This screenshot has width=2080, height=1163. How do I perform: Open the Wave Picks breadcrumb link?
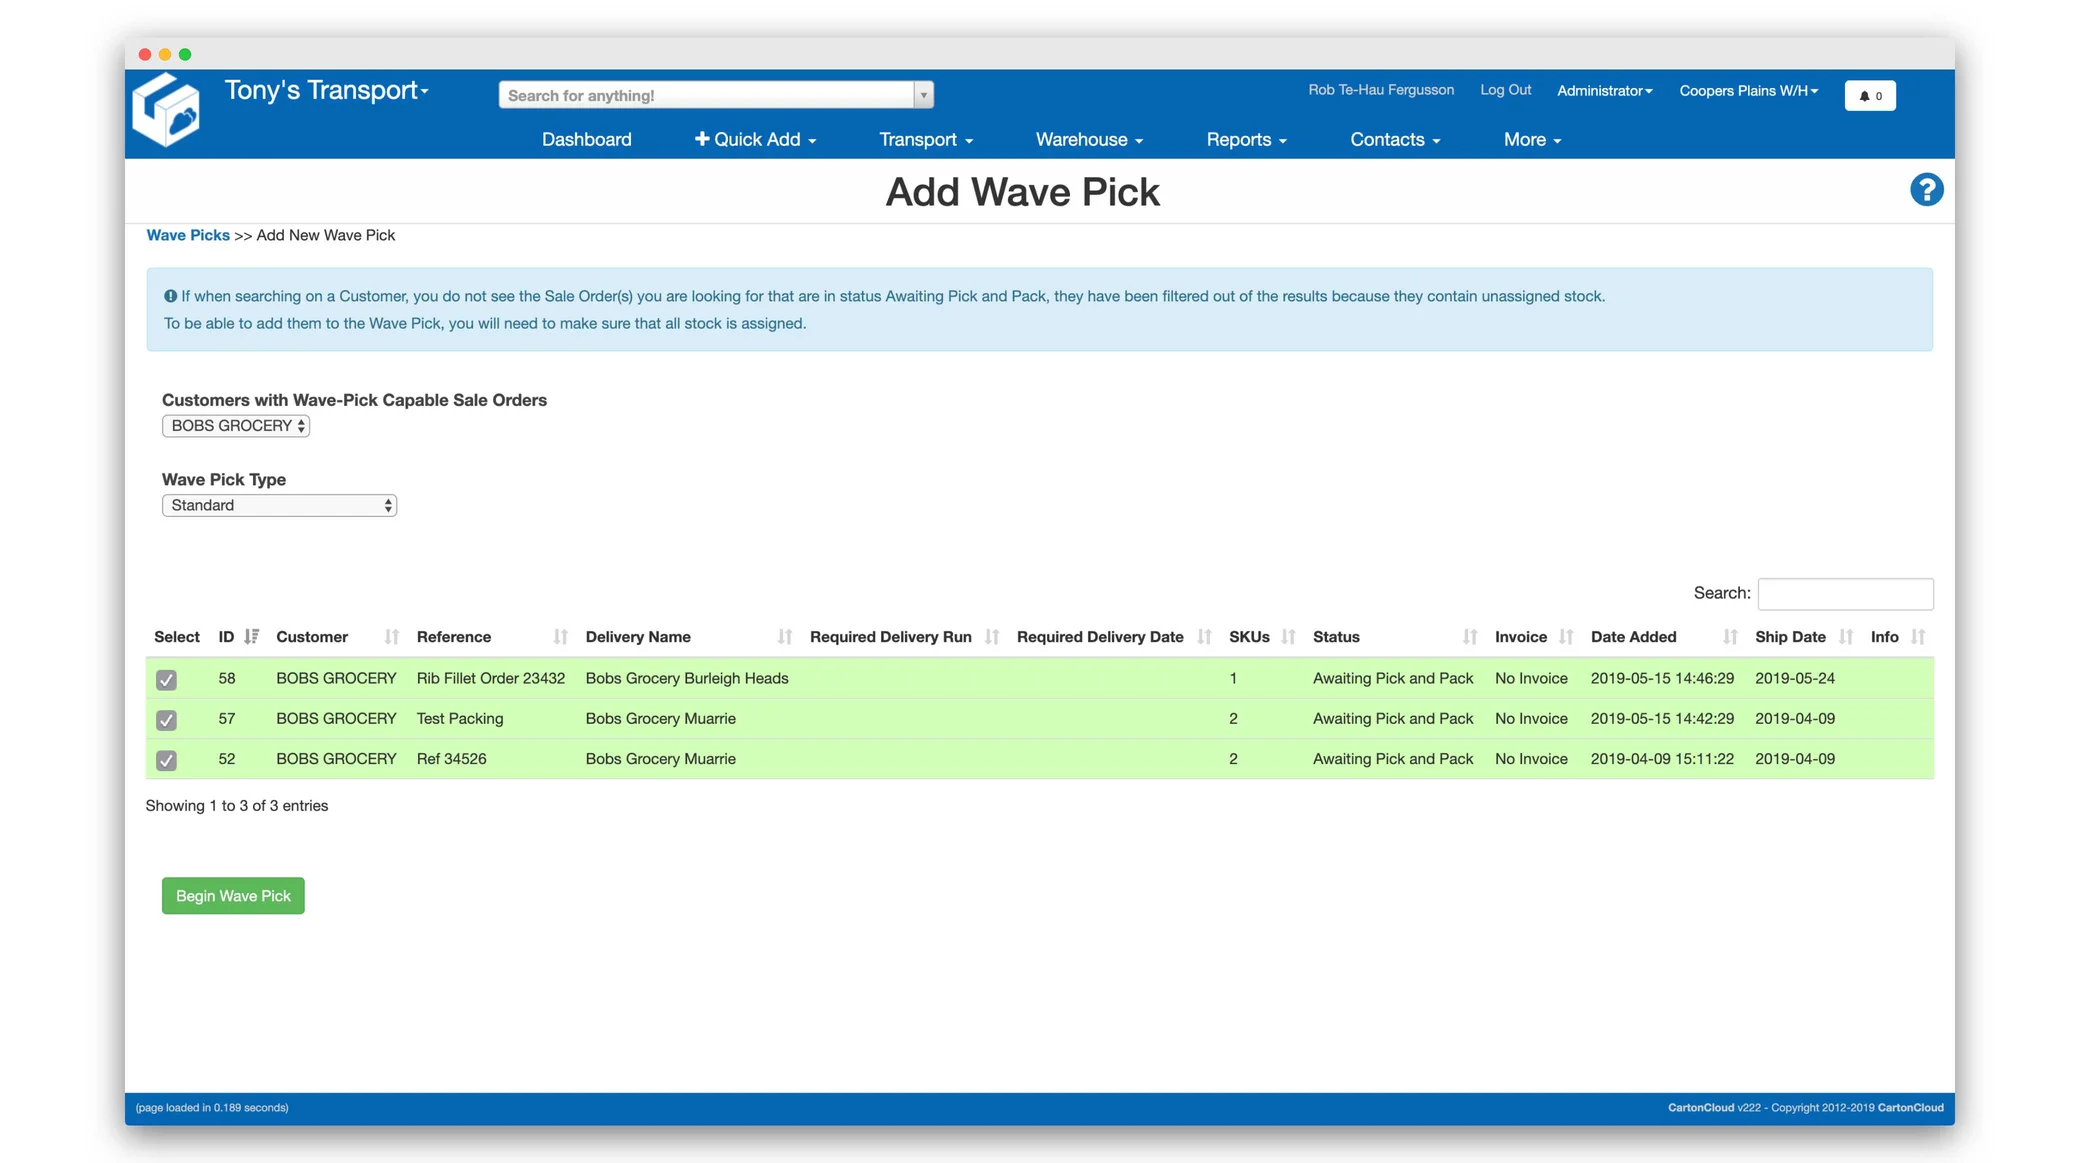click(188, 235)
